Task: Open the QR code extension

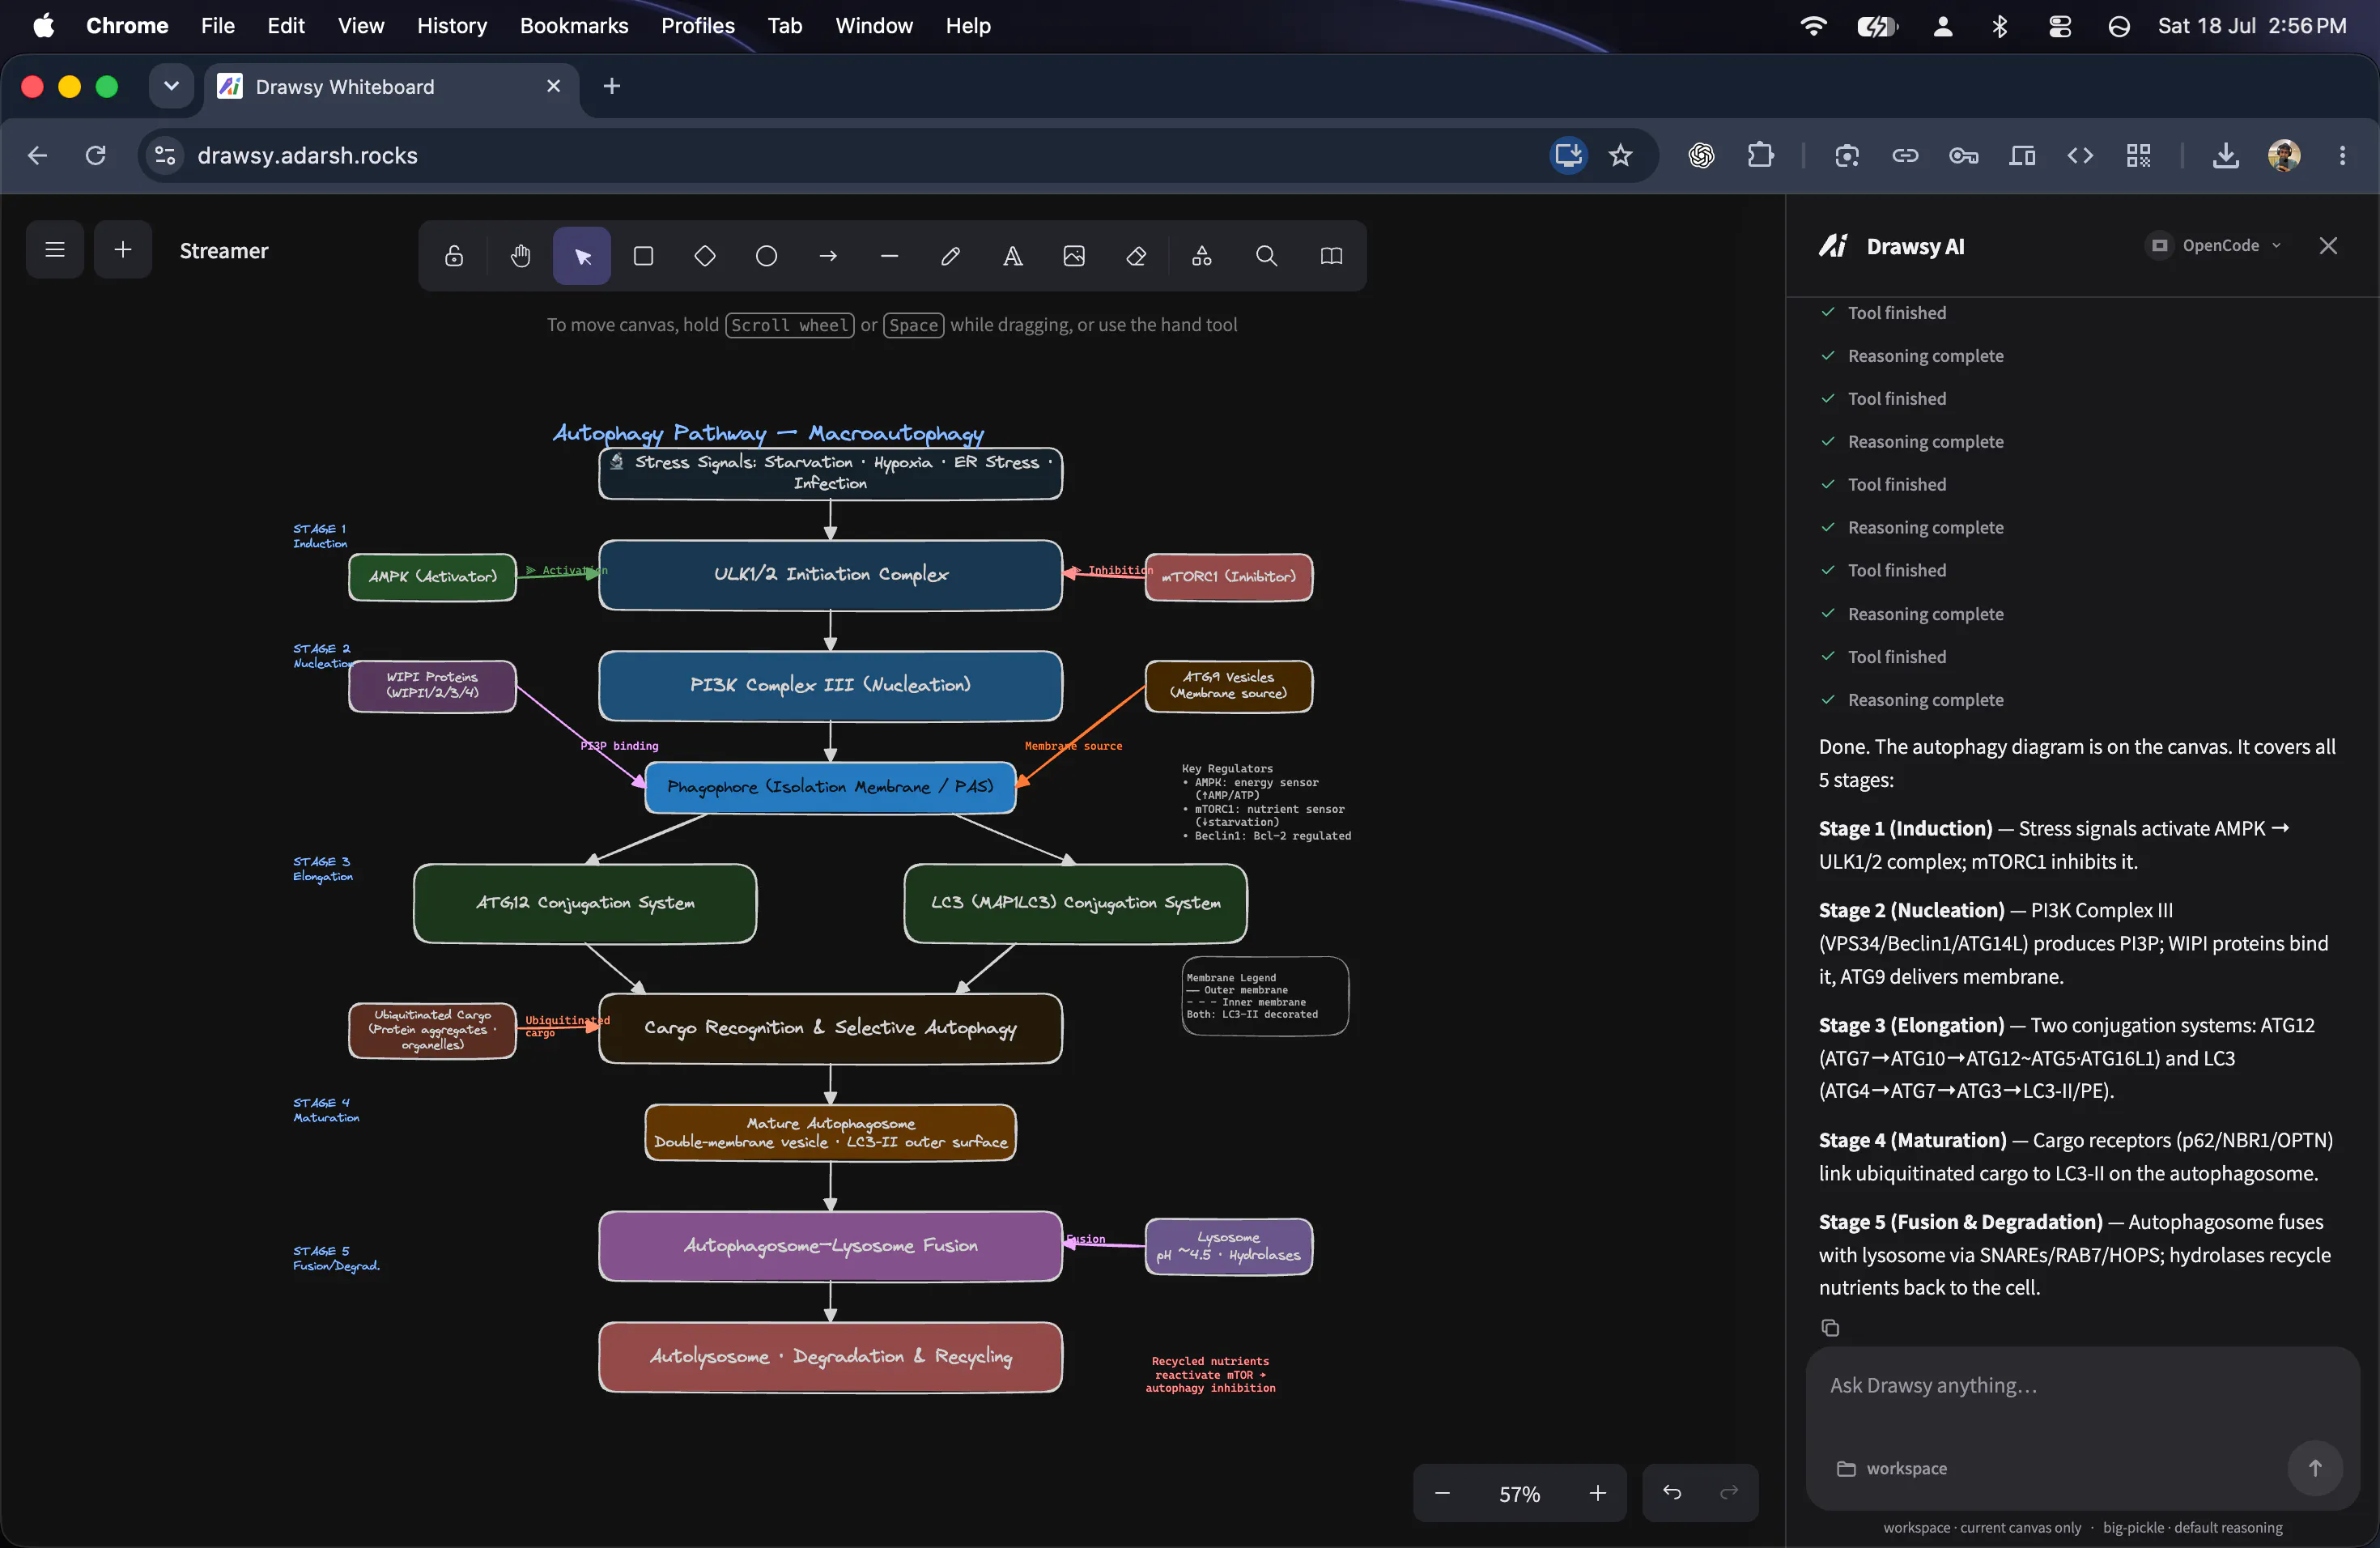Action: point(2138,155)
